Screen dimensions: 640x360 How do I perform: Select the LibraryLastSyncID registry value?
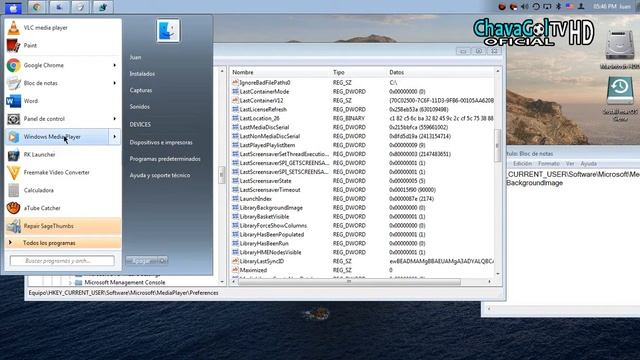[262, 261]
